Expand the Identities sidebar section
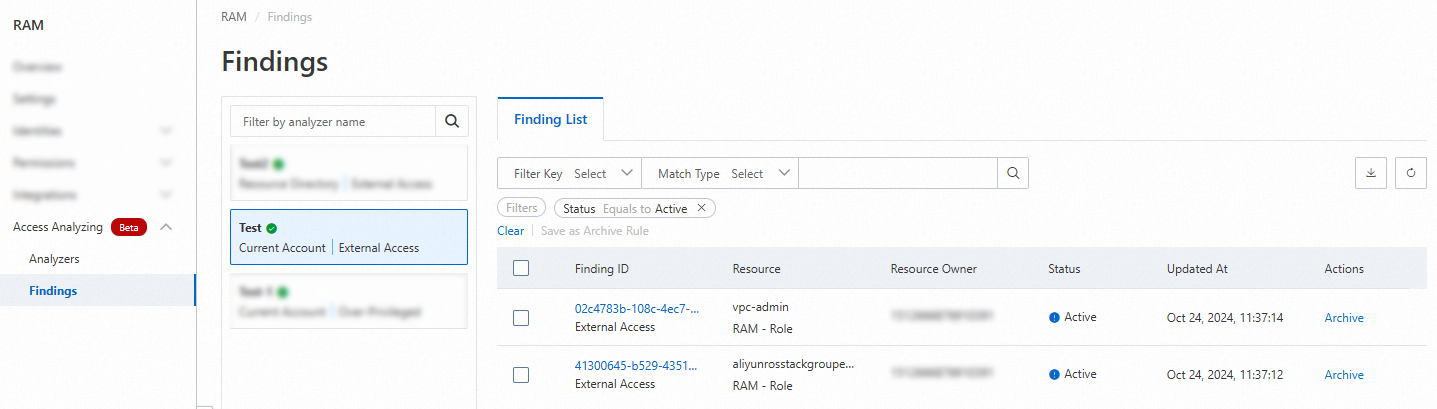1437x409 pixels. 166,131
